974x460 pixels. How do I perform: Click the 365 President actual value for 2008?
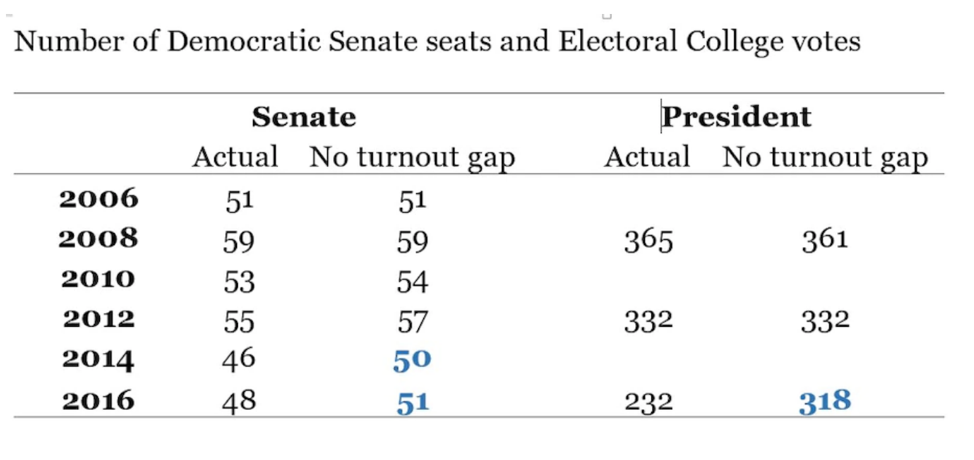648,241
